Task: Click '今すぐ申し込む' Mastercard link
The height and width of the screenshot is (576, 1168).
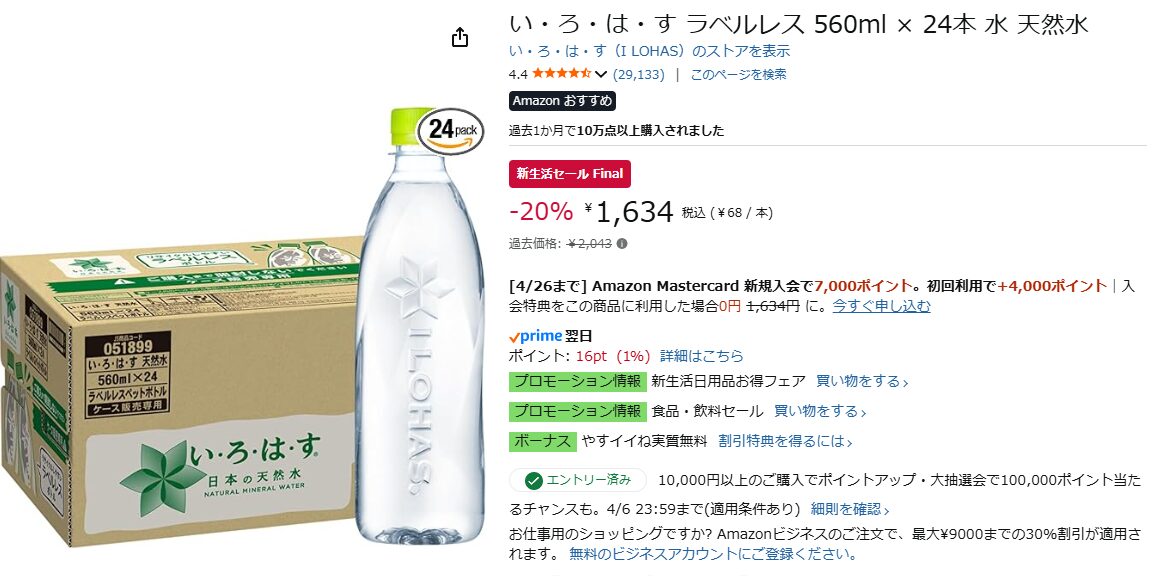Action: click(881, 306)
